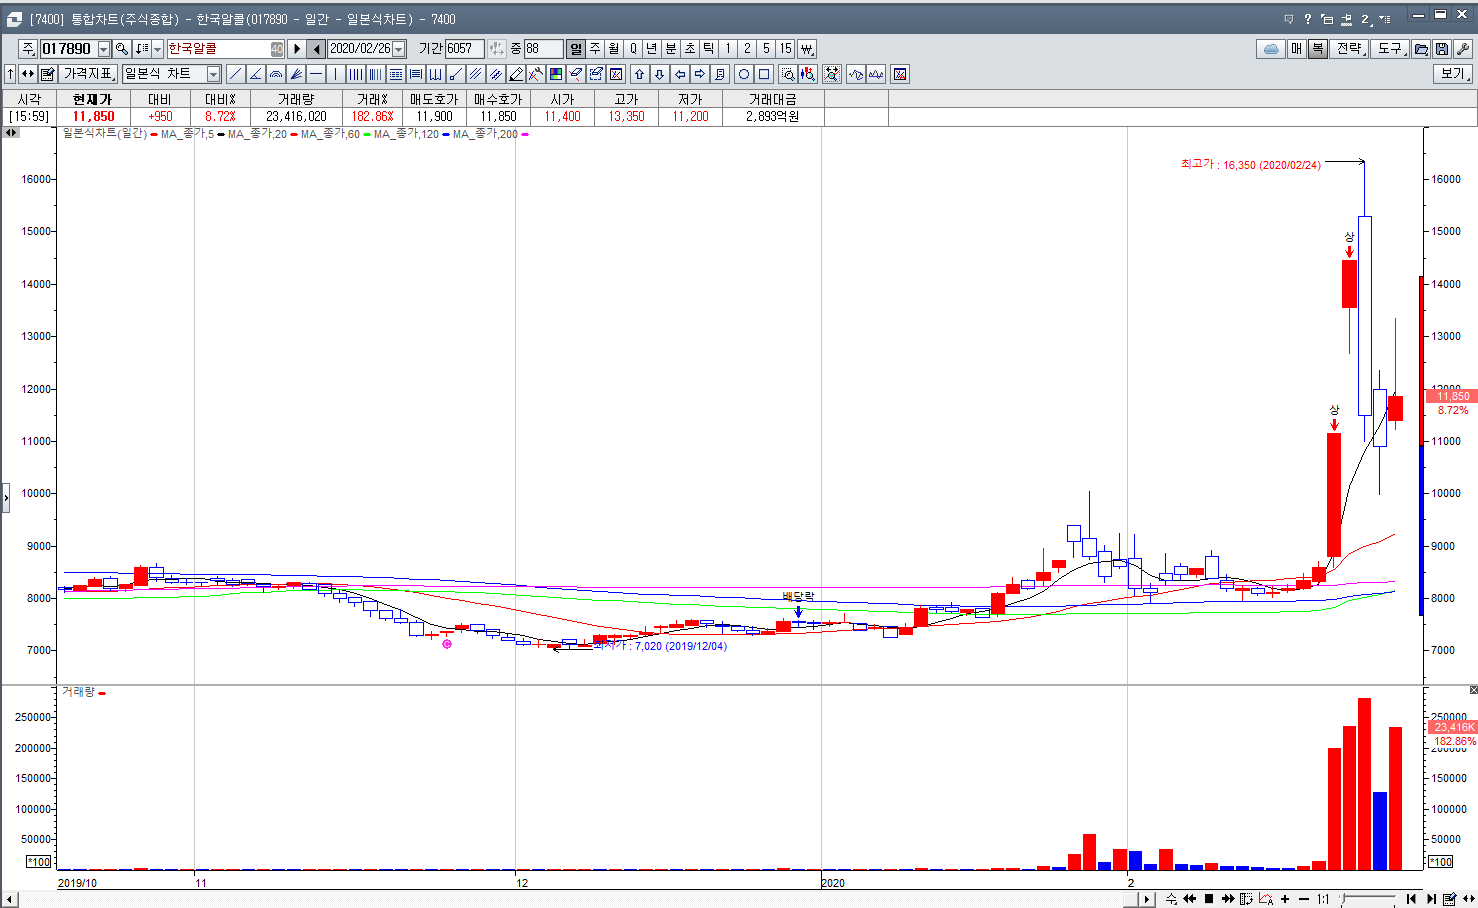Click the save diskette icon
Screen dimensions: 1478x908
pyautogui.click(x=1441, y=48)
